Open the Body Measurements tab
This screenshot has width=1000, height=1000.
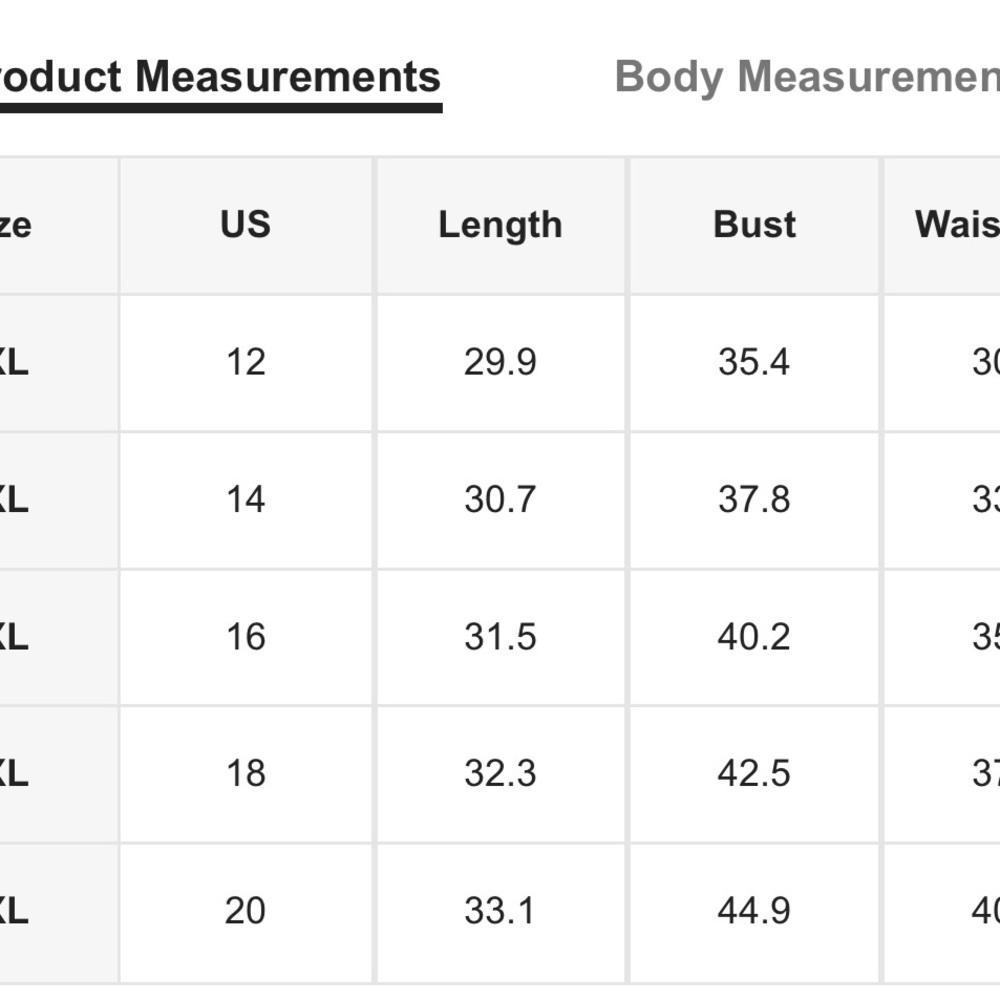(x=806, y=77)
